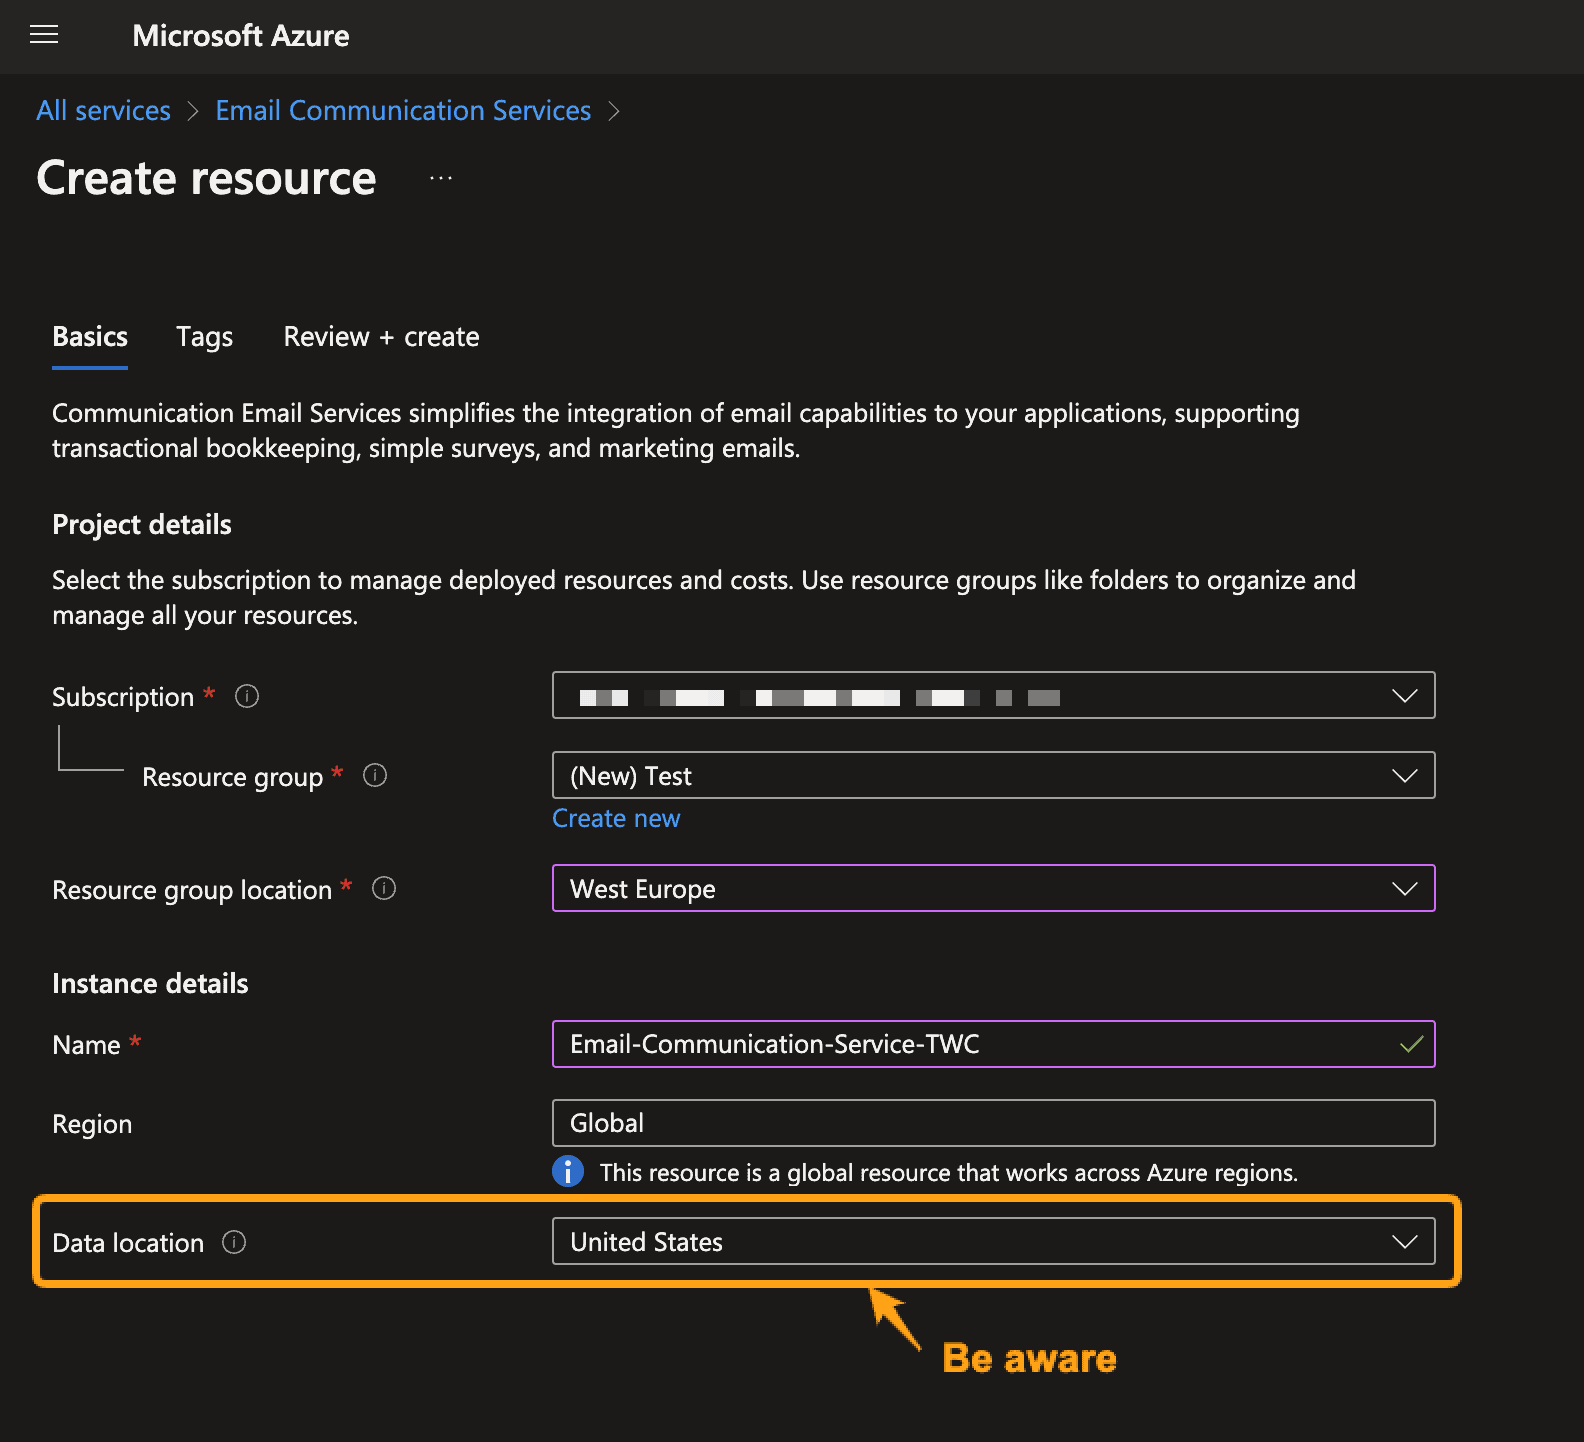
Task: Open Data location dropdown United States
Action: click(993, 1241)
